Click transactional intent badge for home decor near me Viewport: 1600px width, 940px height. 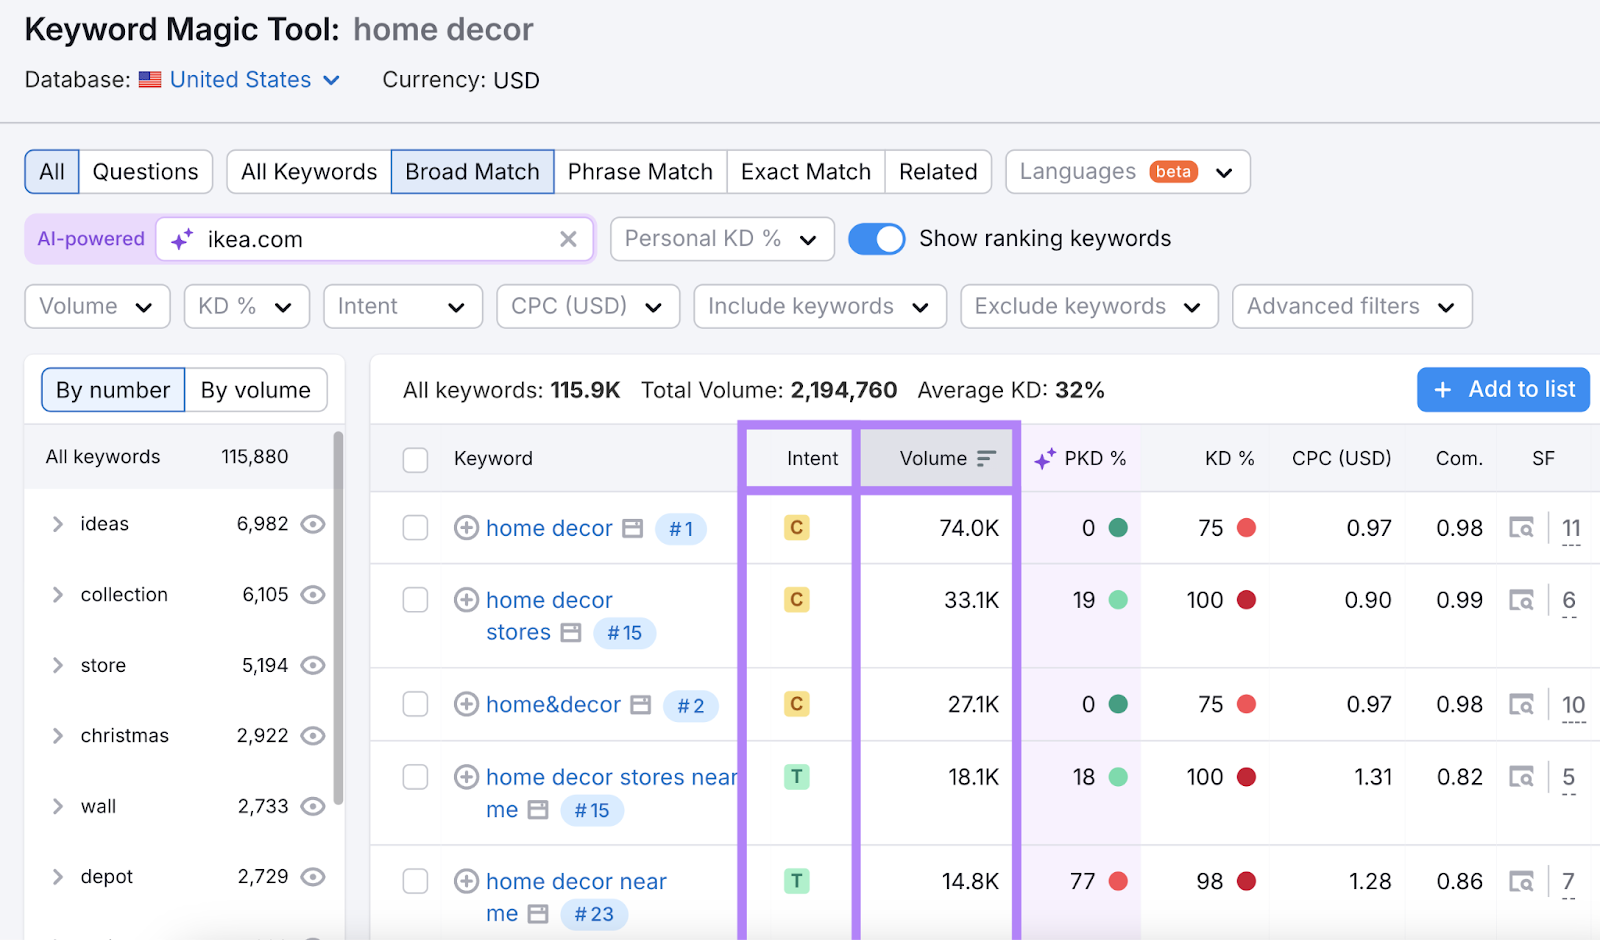tap(796, 881)
